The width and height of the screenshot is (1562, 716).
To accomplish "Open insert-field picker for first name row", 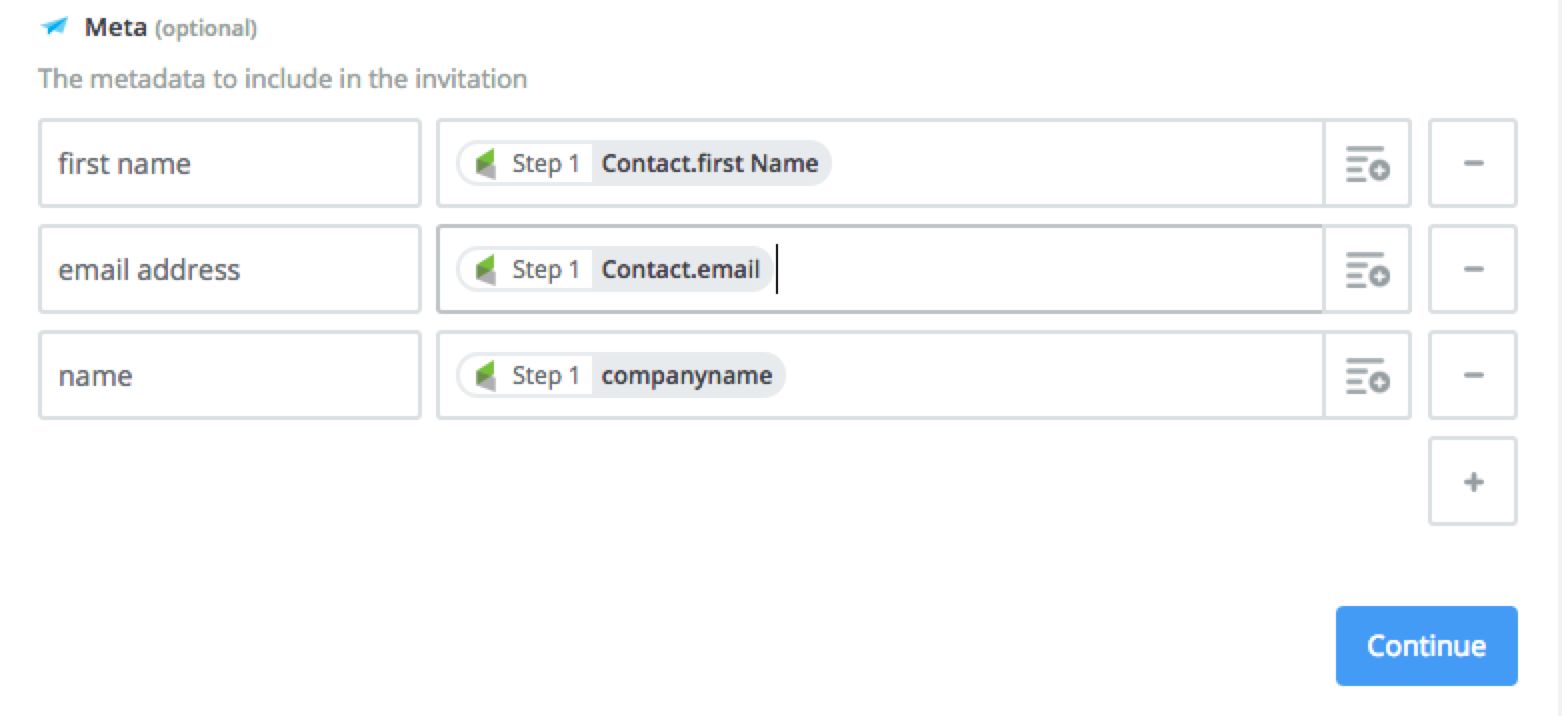I will pyautogui.click(x=1367, y=163).
